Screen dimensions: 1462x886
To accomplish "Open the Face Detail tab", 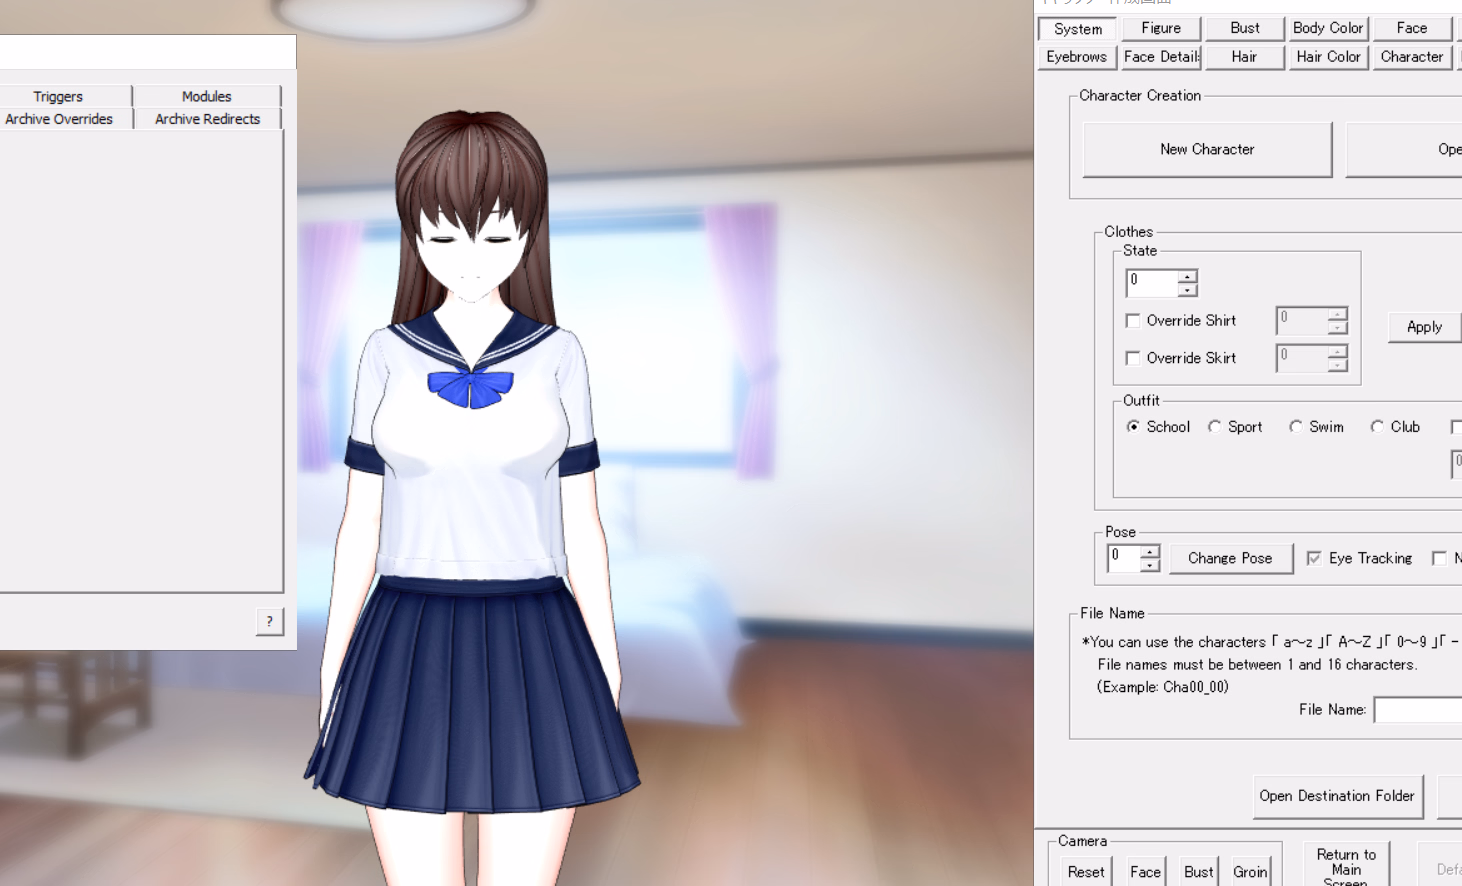I will tap(1160, 57).
